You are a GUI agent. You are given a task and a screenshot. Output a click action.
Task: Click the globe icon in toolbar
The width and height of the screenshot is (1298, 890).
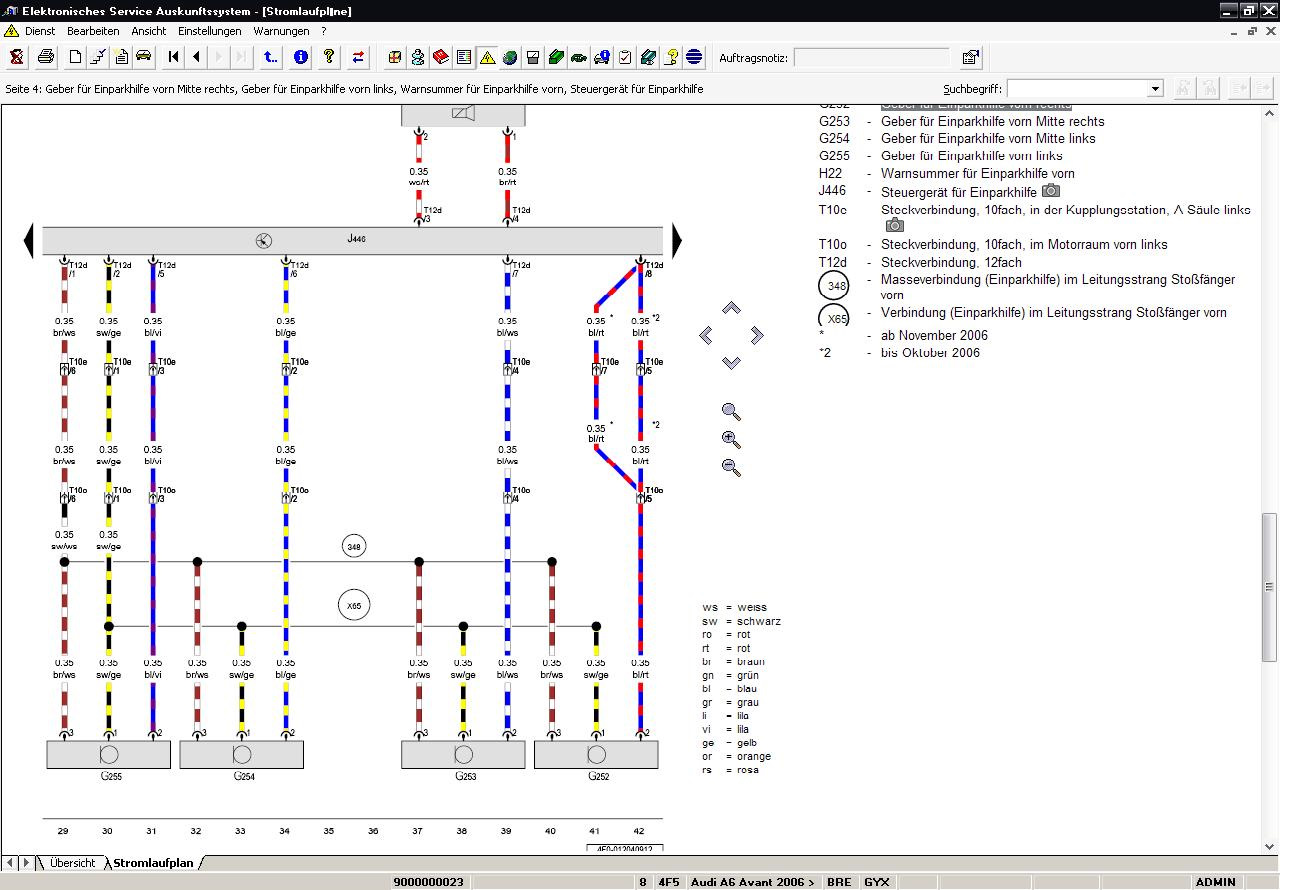(510, 57)
